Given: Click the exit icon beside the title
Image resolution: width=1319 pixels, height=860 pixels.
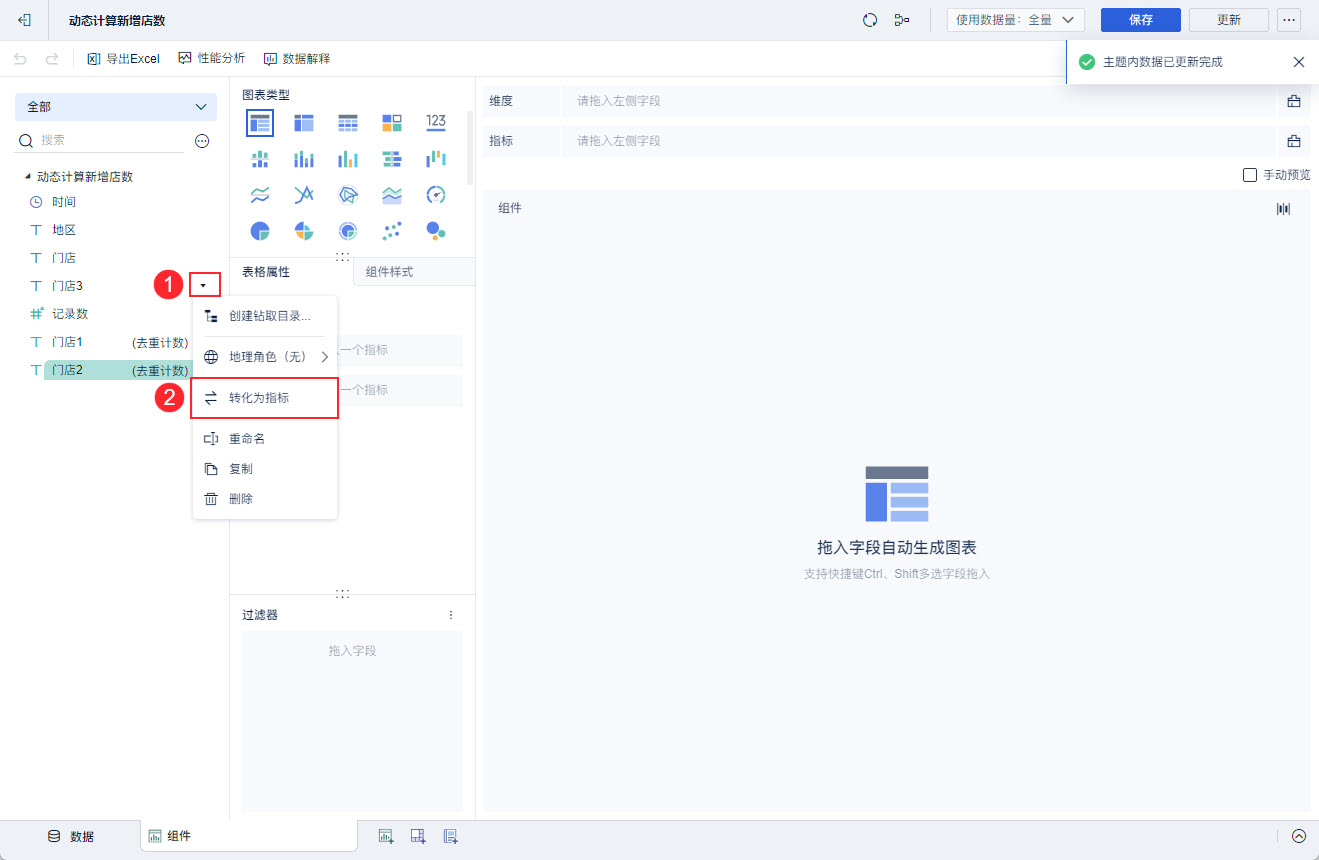Looking at the screenshot, I should [25, 20].
